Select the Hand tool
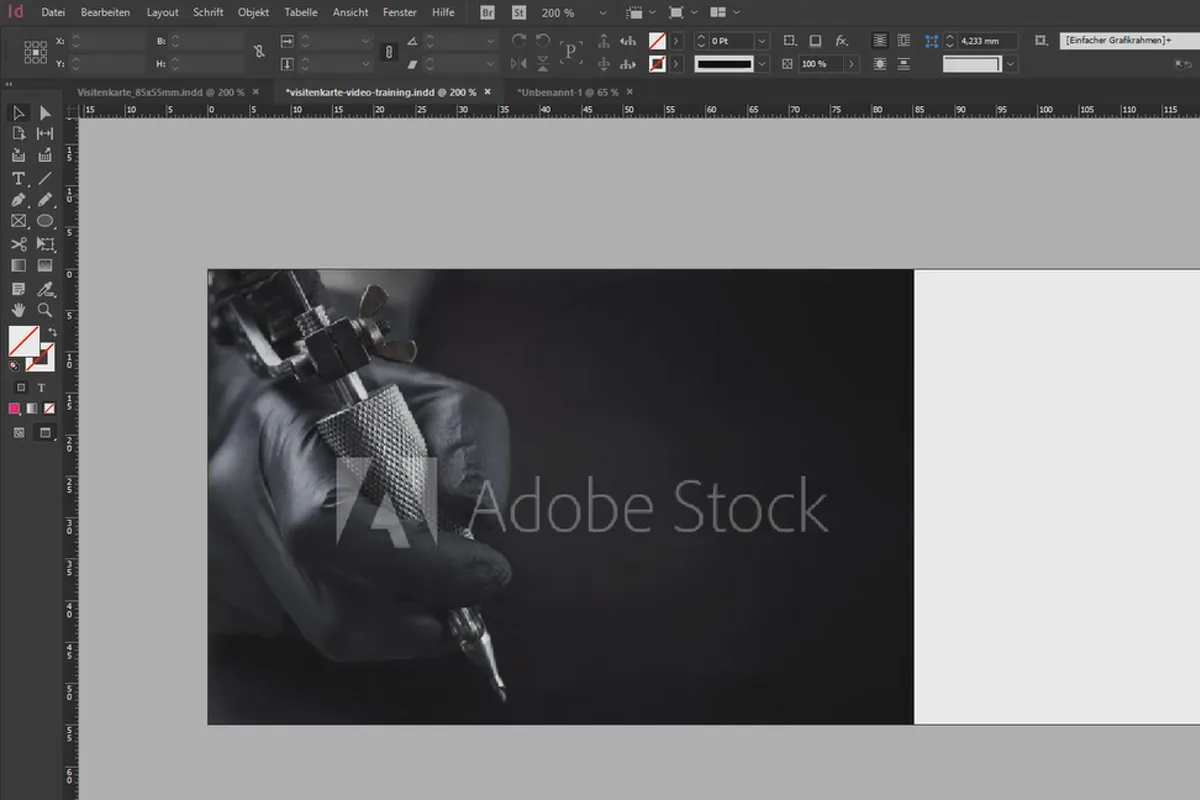 18,310
